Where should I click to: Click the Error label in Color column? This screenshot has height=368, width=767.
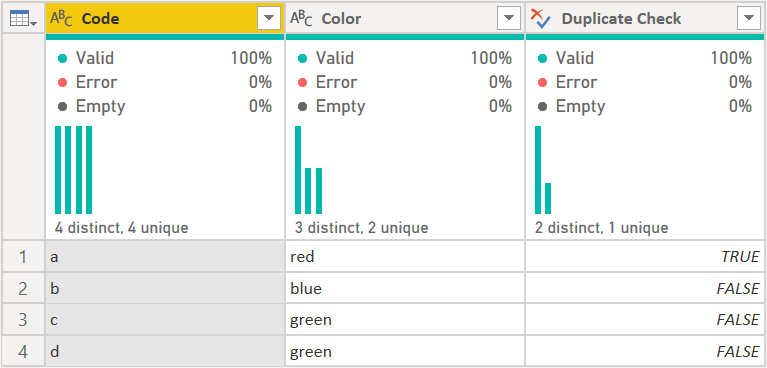pyautogui.click(x=337, y=82)
